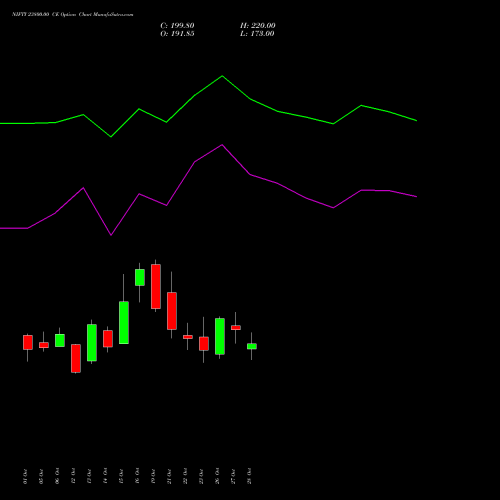Click the chart title NIFTY CE Options Chart

tap(73, 14)
